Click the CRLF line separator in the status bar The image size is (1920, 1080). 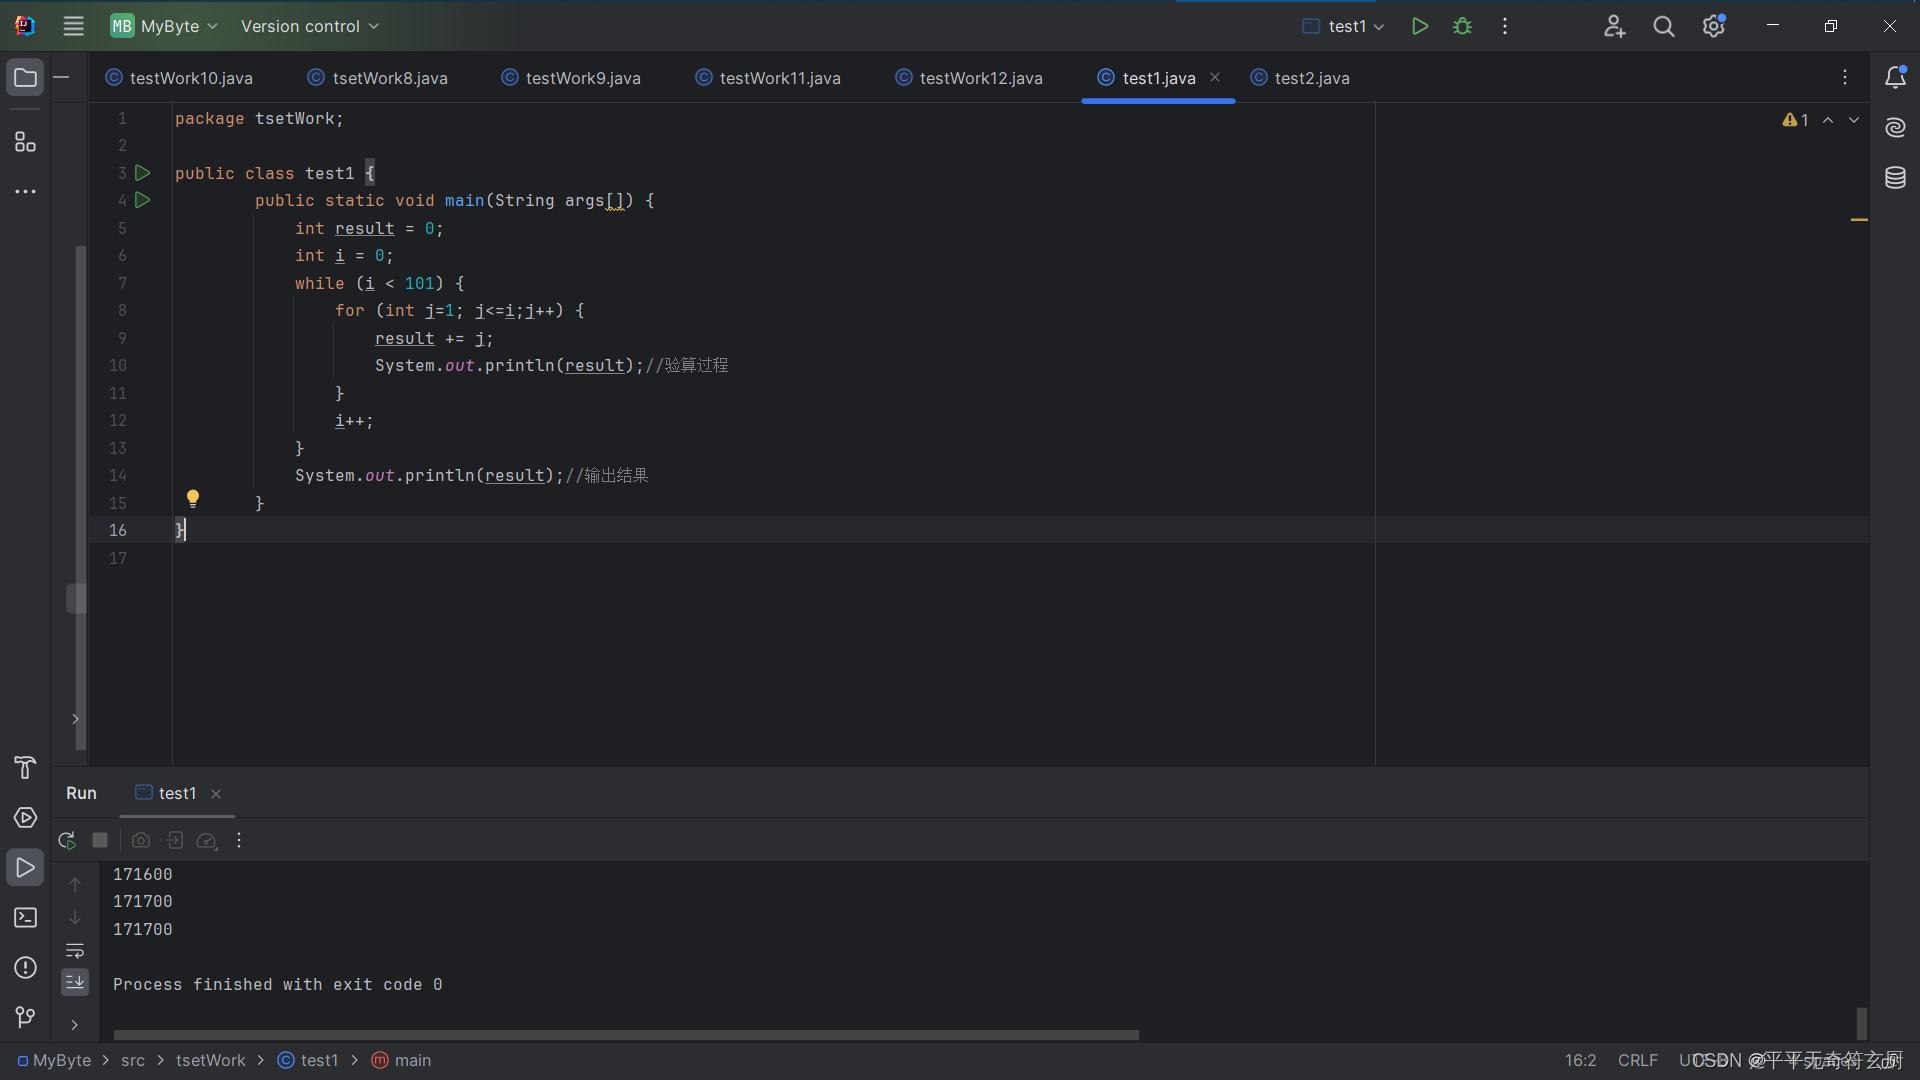[x=1637, y=1060]
